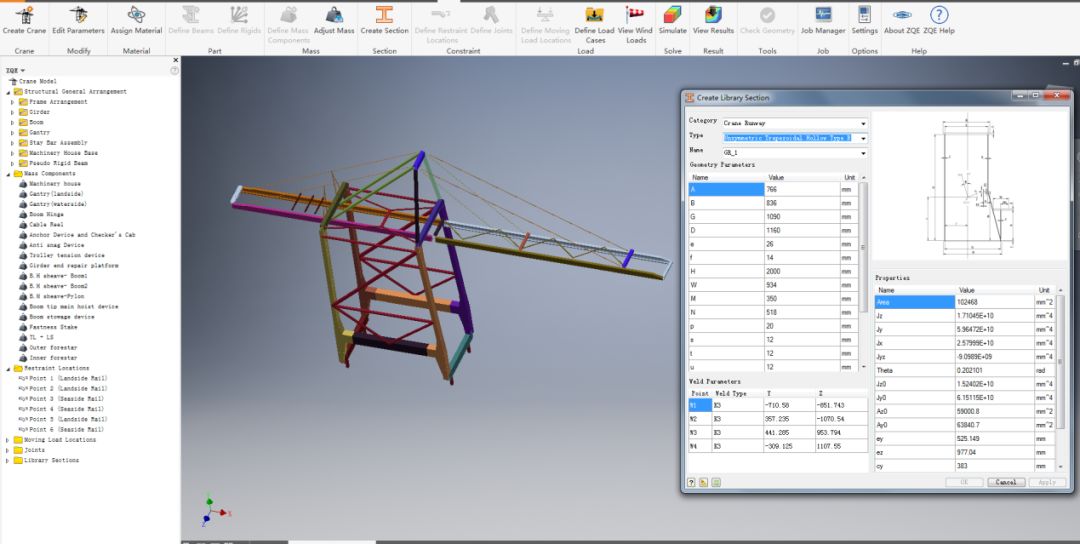This screenshot has height=544, width=1080.
Task: Open the section Type dropdown
Action: (862, 138)
